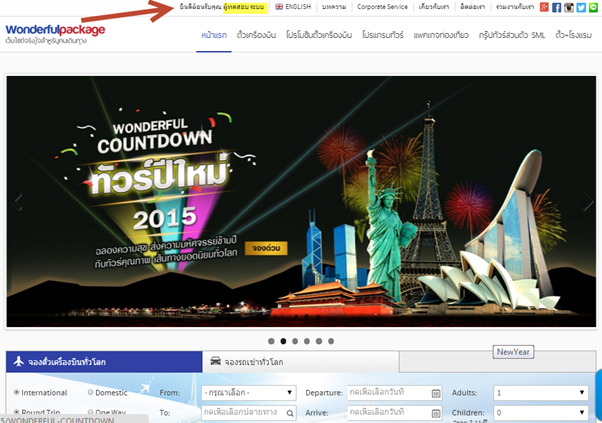Viewport: 602px width, 423px height.
Task: Open the Departure date calendar icon
Action: click(436, 393)
